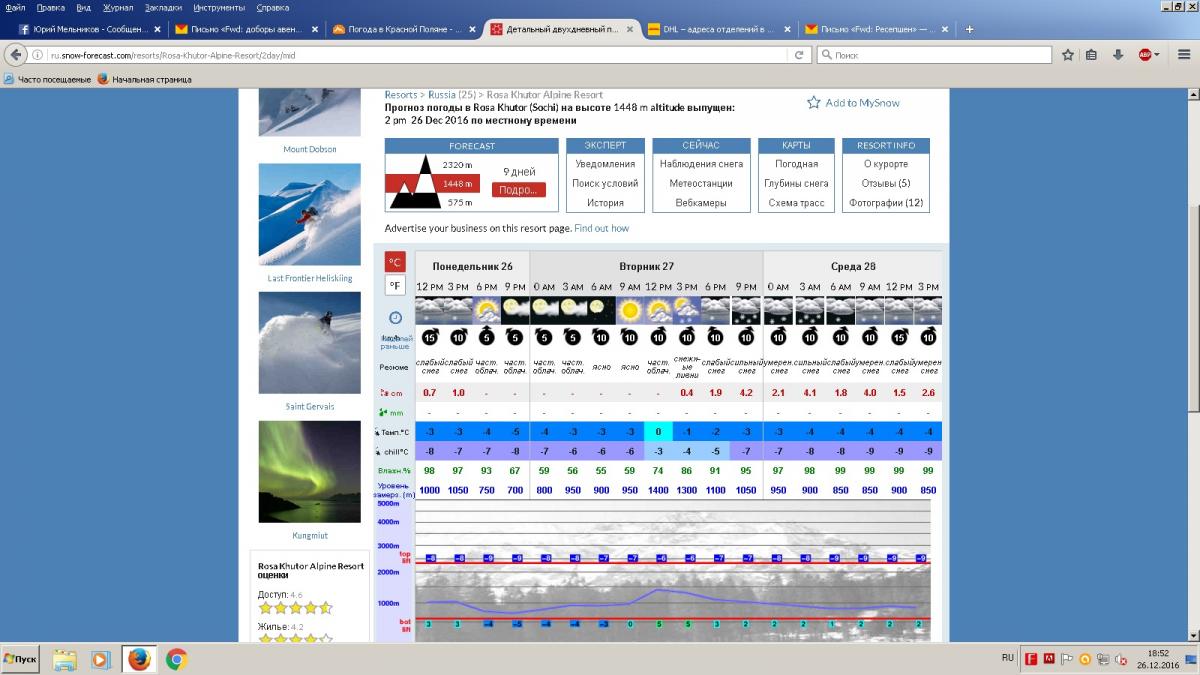The width and height of the screenshot is (1200, 675).
Task: Open the Adblock Plus dropdown arrow
Action: [x=1157, y=55]
